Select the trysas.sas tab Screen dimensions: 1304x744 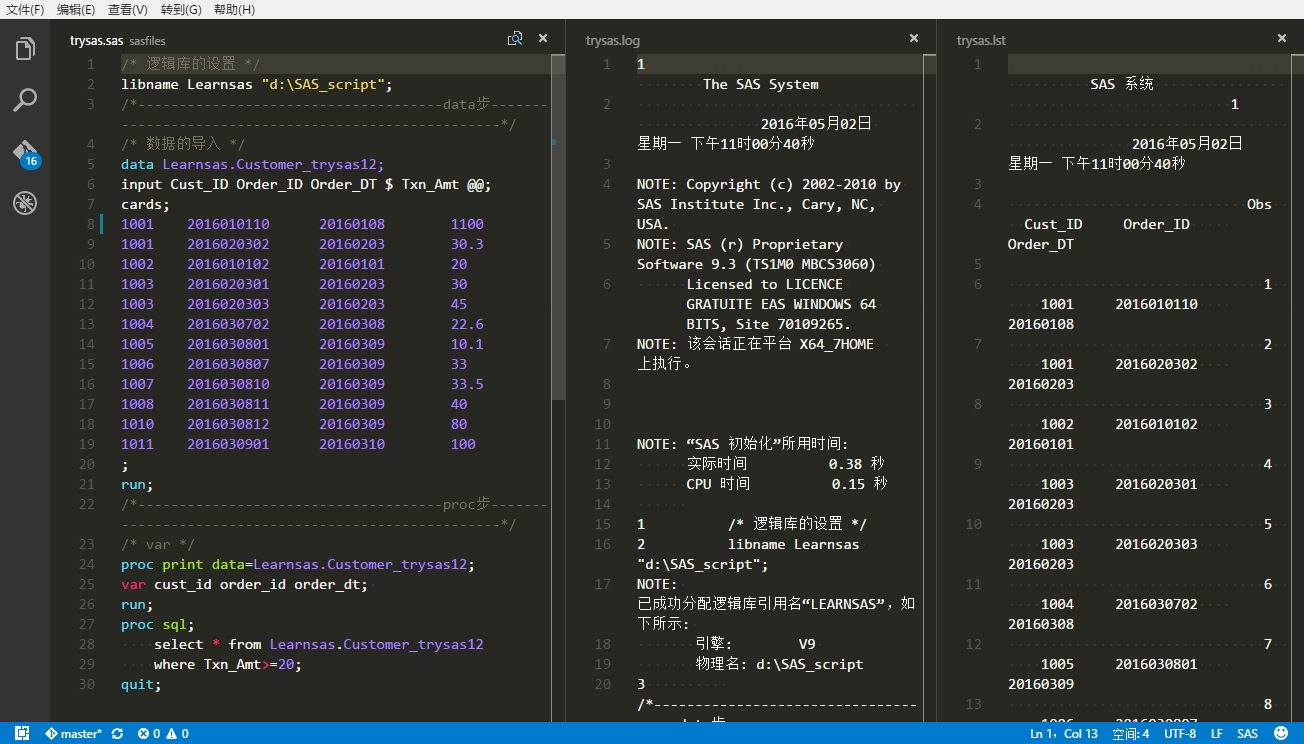click(96, 40)
